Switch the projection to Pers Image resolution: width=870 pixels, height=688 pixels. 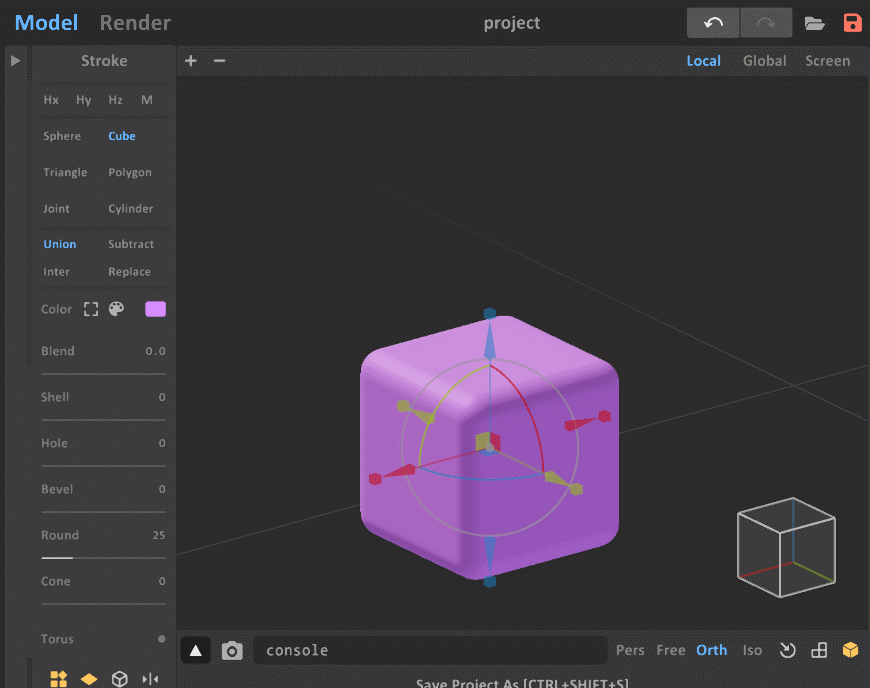click(x=630, y=650)
